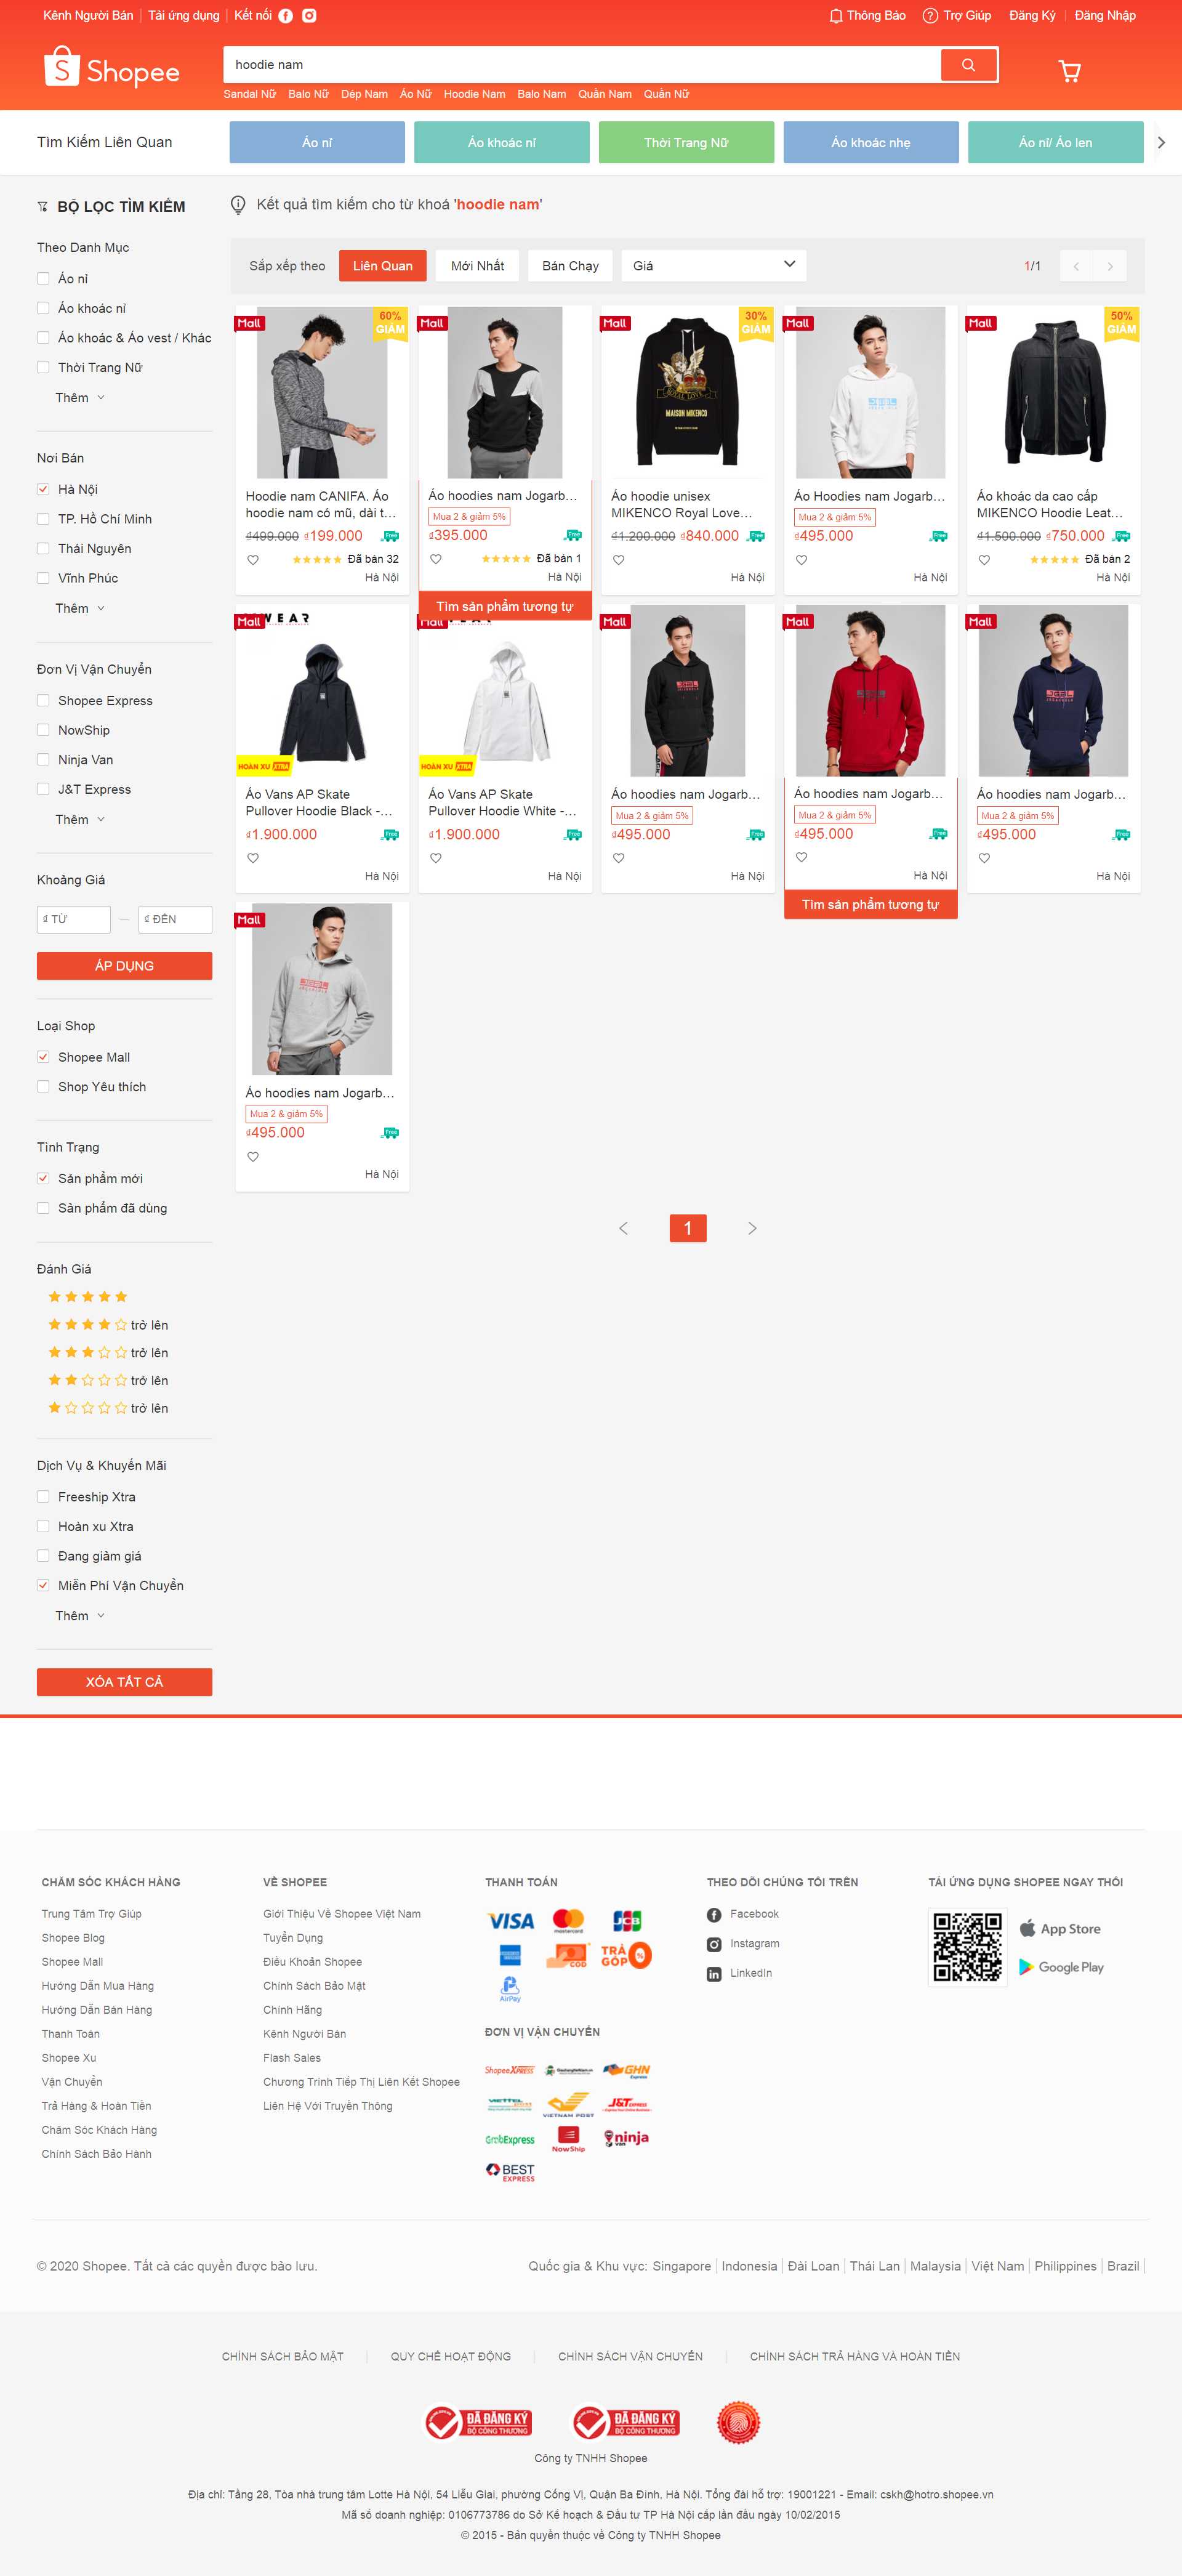
Task: Select the Mới Nhất sort tab
Action: pyautogui.click(x=478, y=266)
